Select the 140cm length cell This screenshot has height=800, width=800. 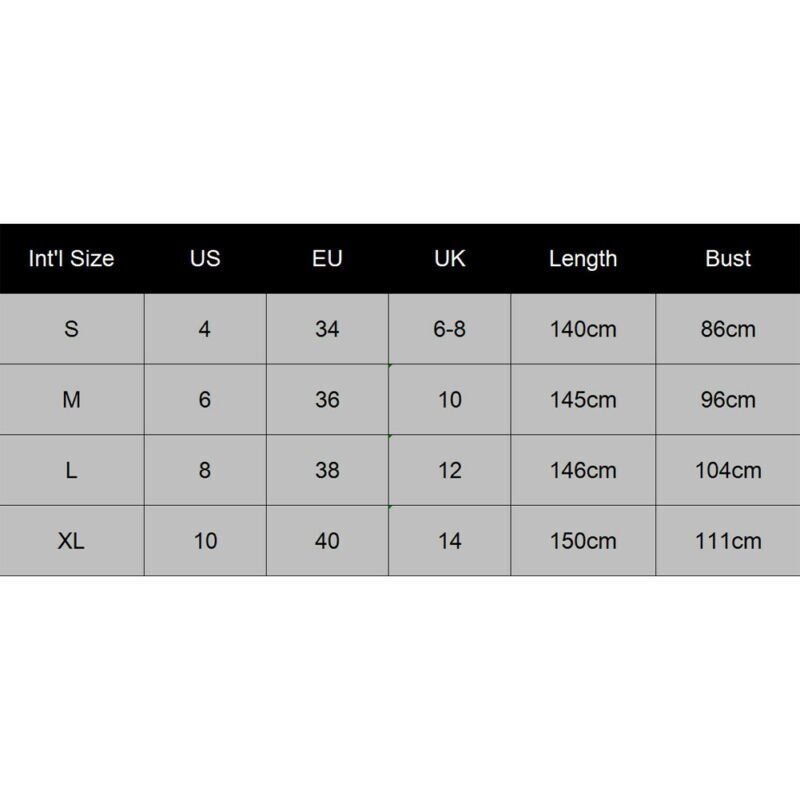[583, 329]
